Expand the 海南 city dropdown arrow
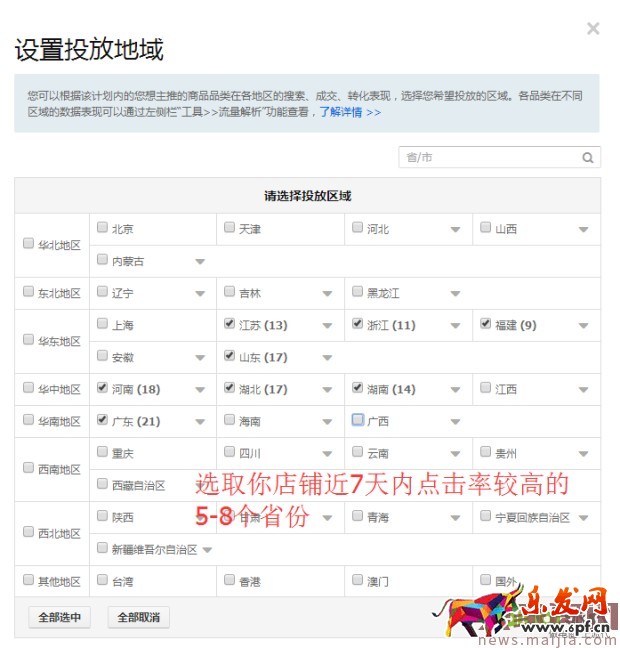Image resolution: width=620 pixels, height=648 pixels. 327,422
